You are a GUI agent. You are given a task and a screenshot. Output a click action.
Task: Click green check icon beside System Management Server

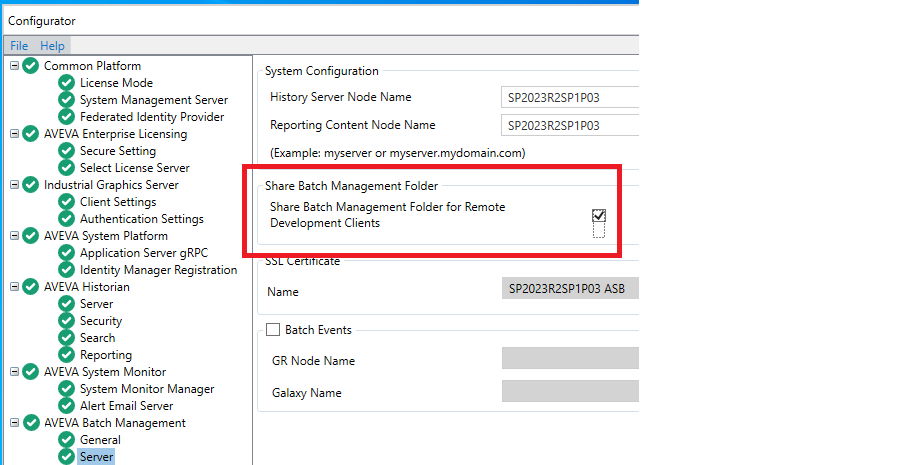click(x=66, y=100)
